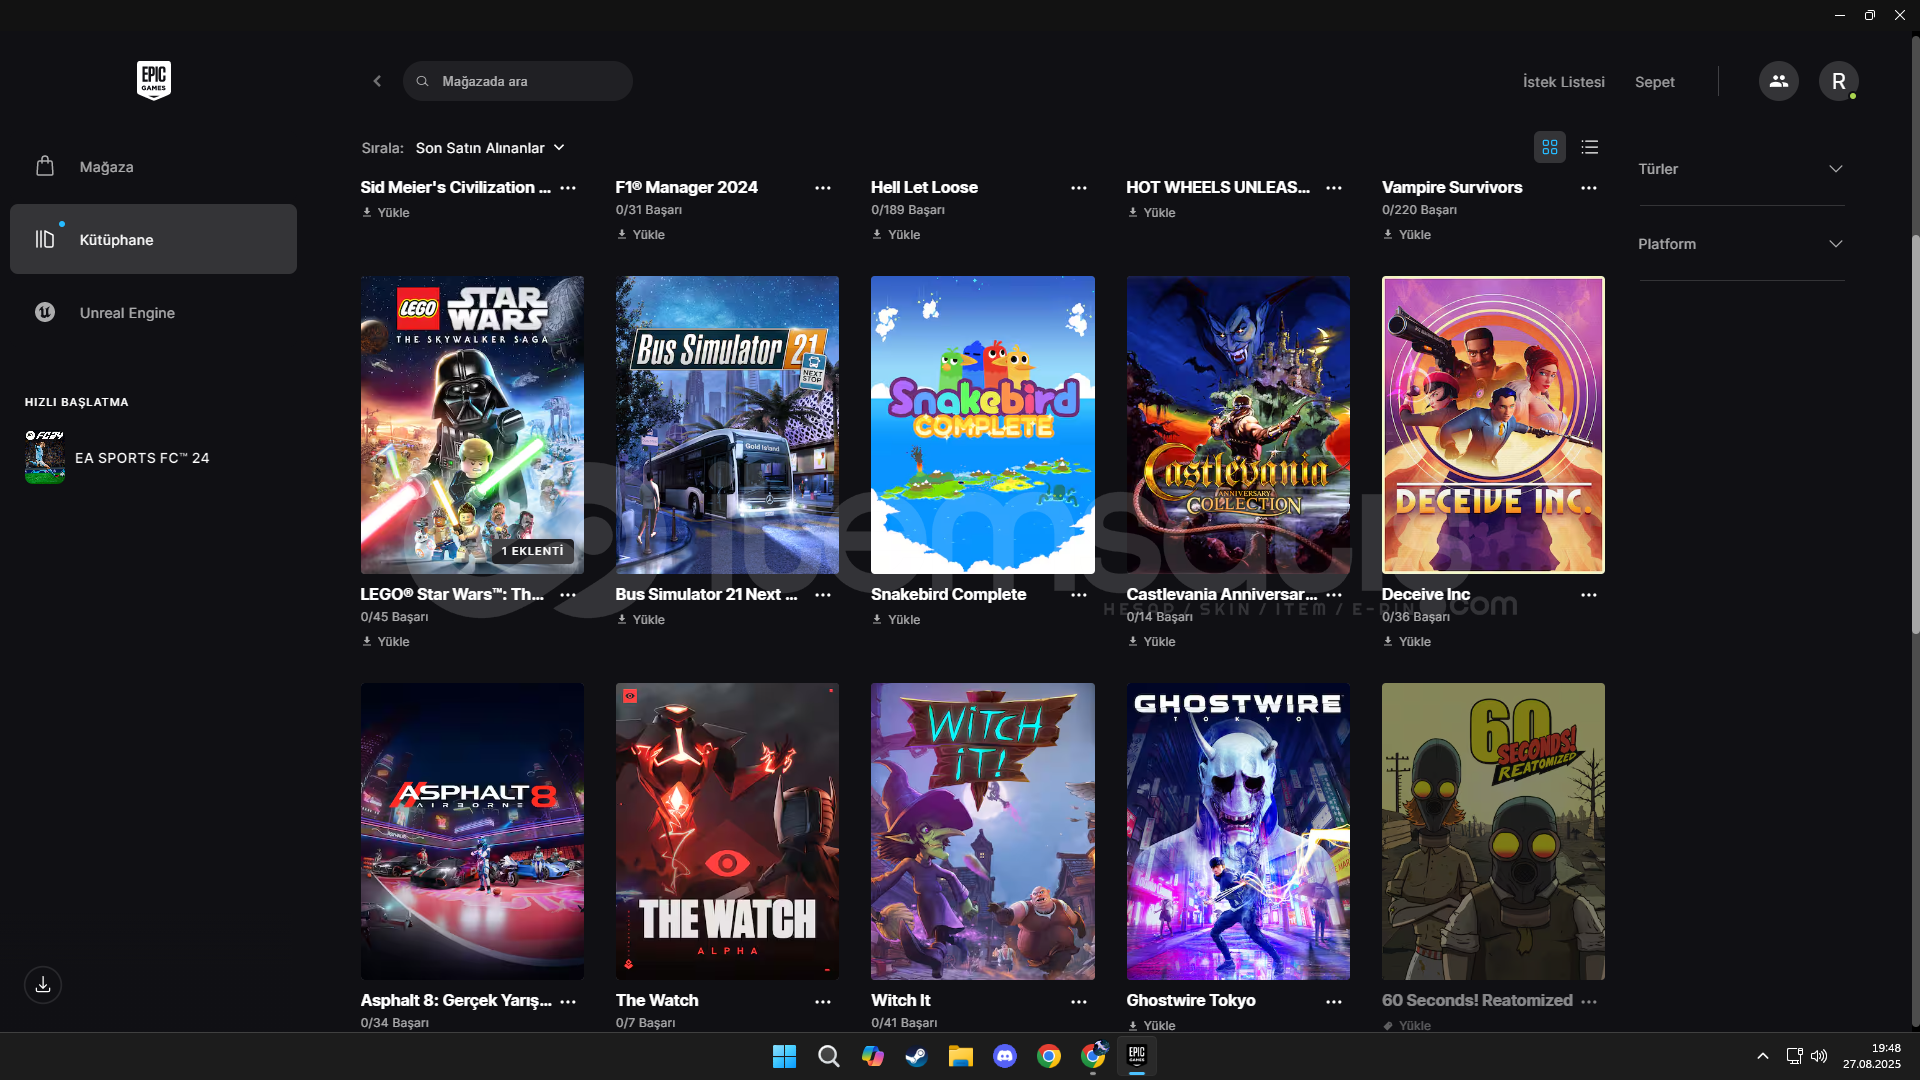This screenshot has height=1080, width=1920.
Task: Open options menu for Witch It
Action: click(1079, 1002)
